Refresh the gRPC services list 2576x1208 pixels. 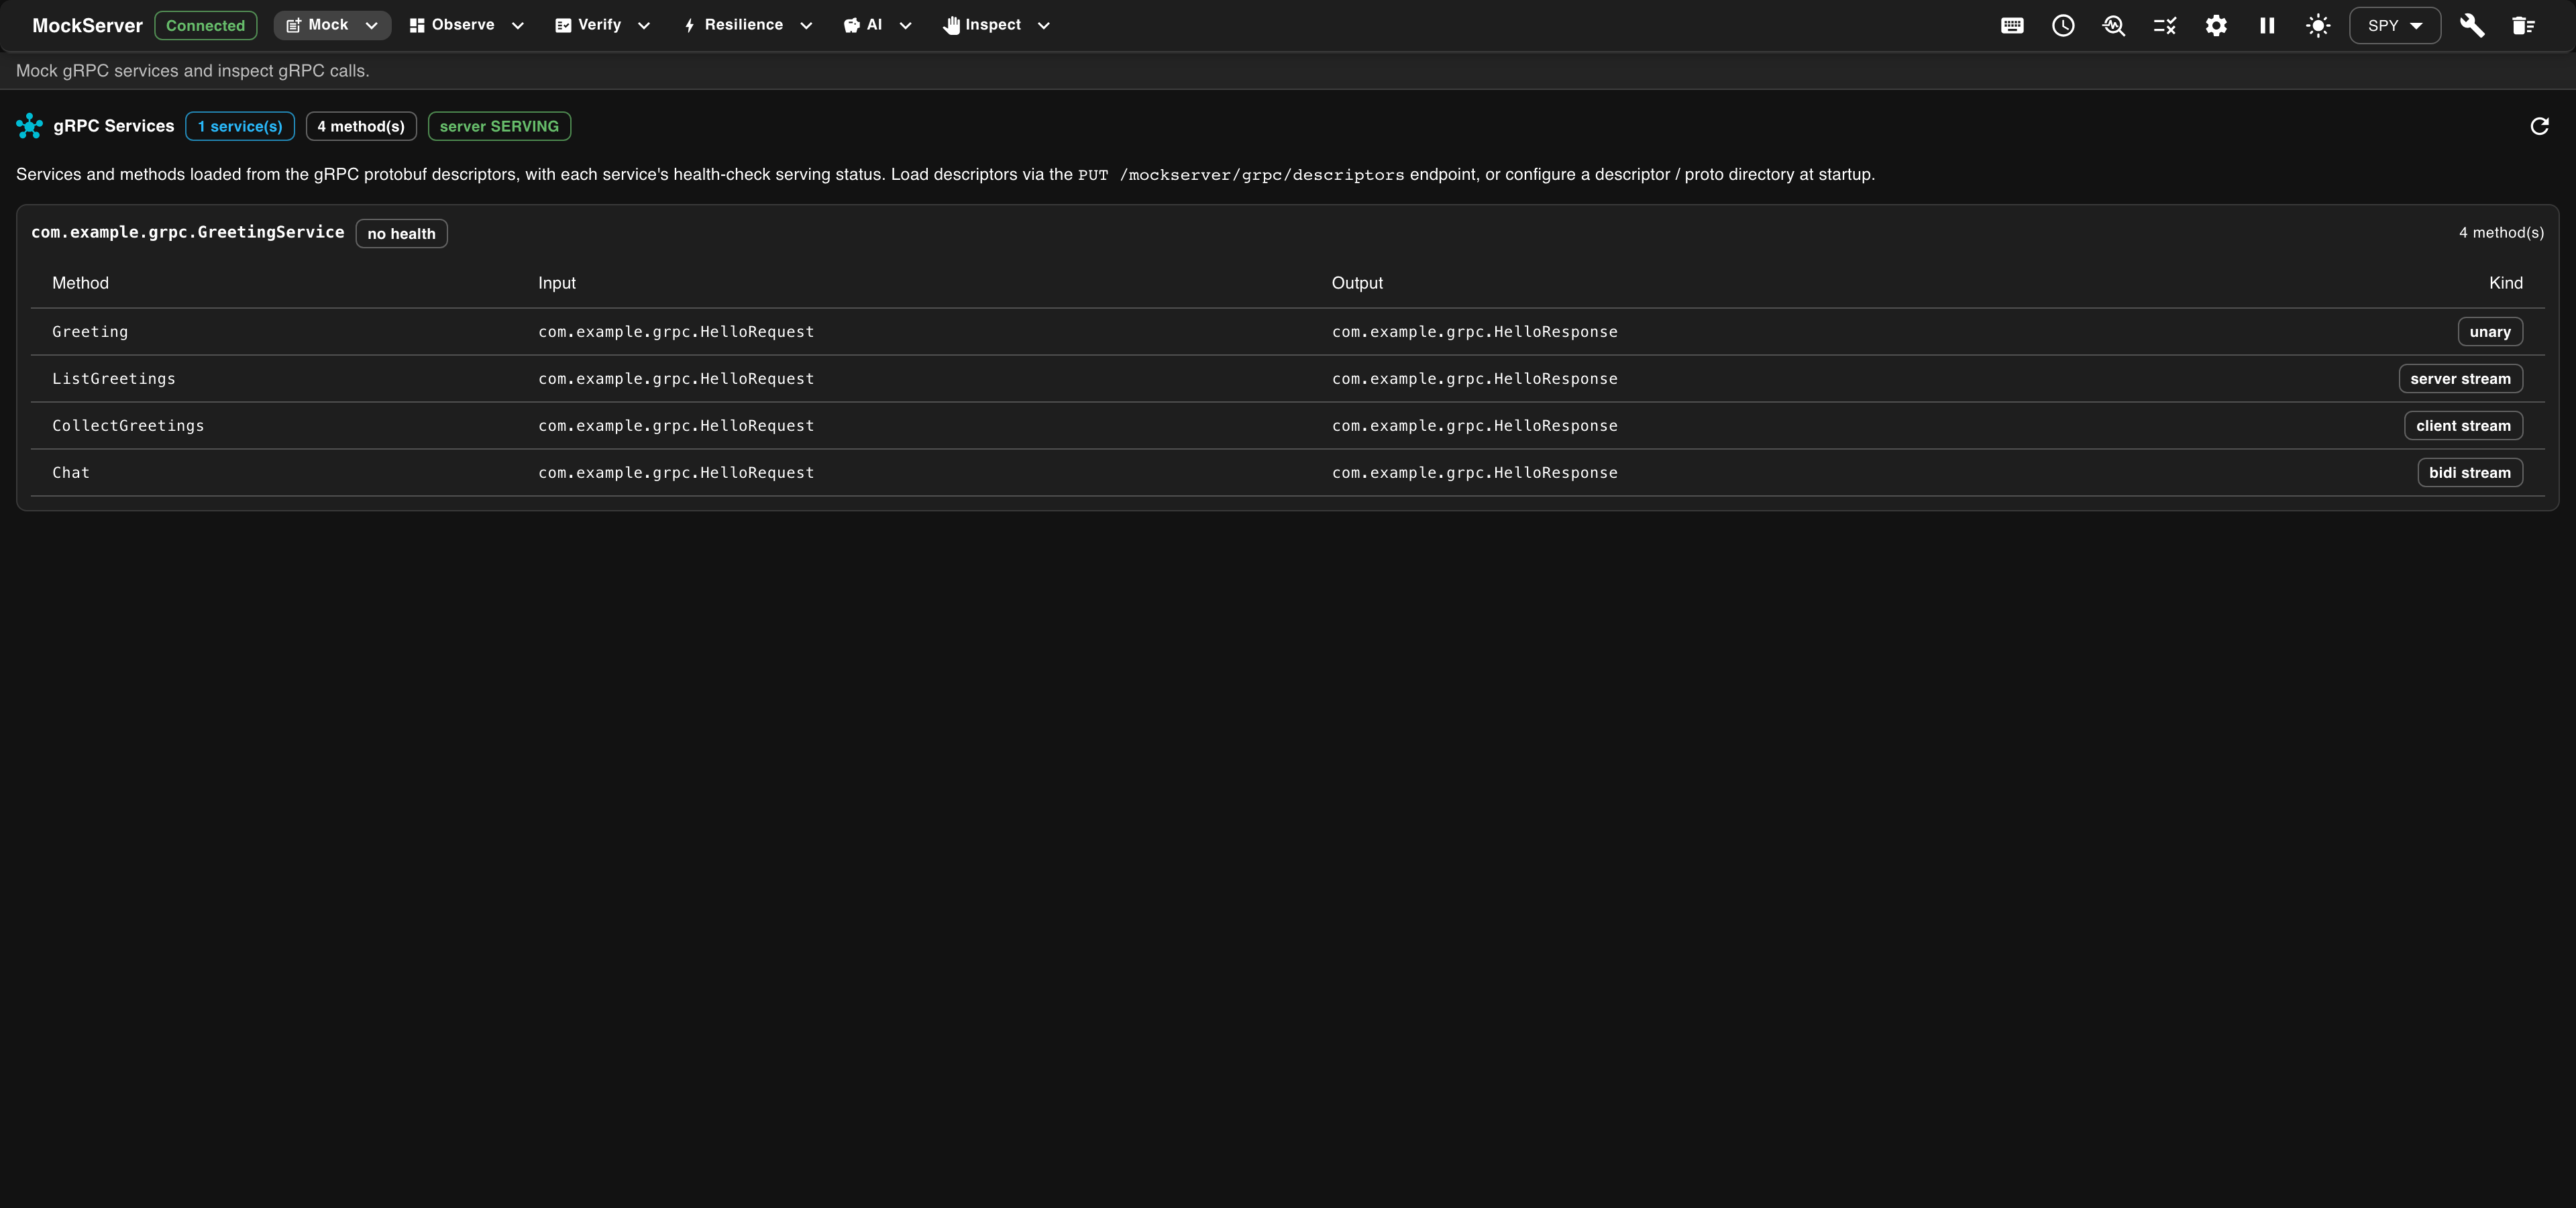tap(2539, 126)
